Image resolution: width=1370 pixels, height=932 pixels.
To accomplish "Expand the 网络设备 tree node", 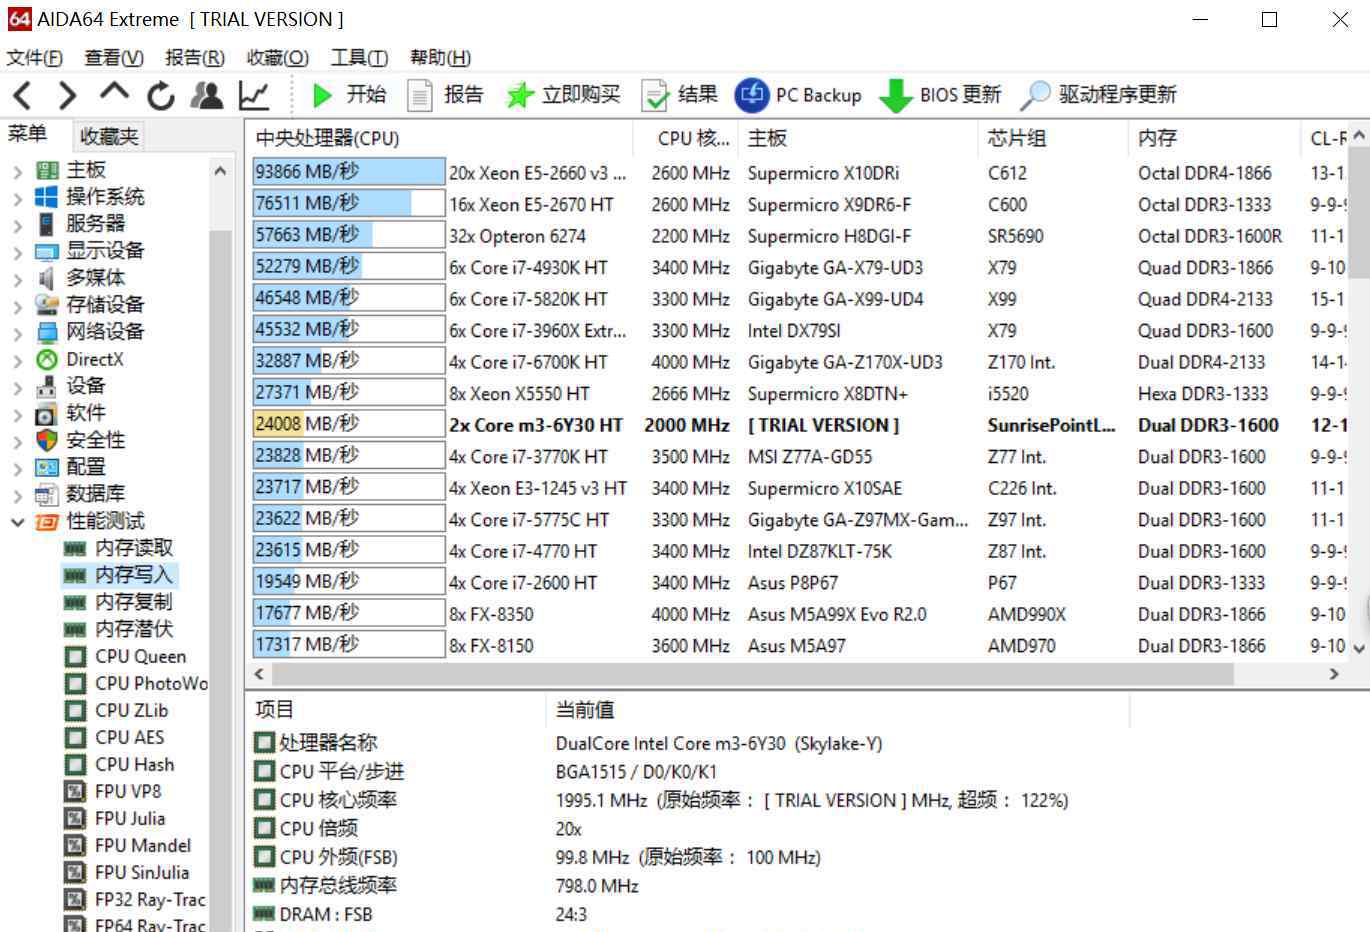I will pyautogui.click(x=17, y=333).
